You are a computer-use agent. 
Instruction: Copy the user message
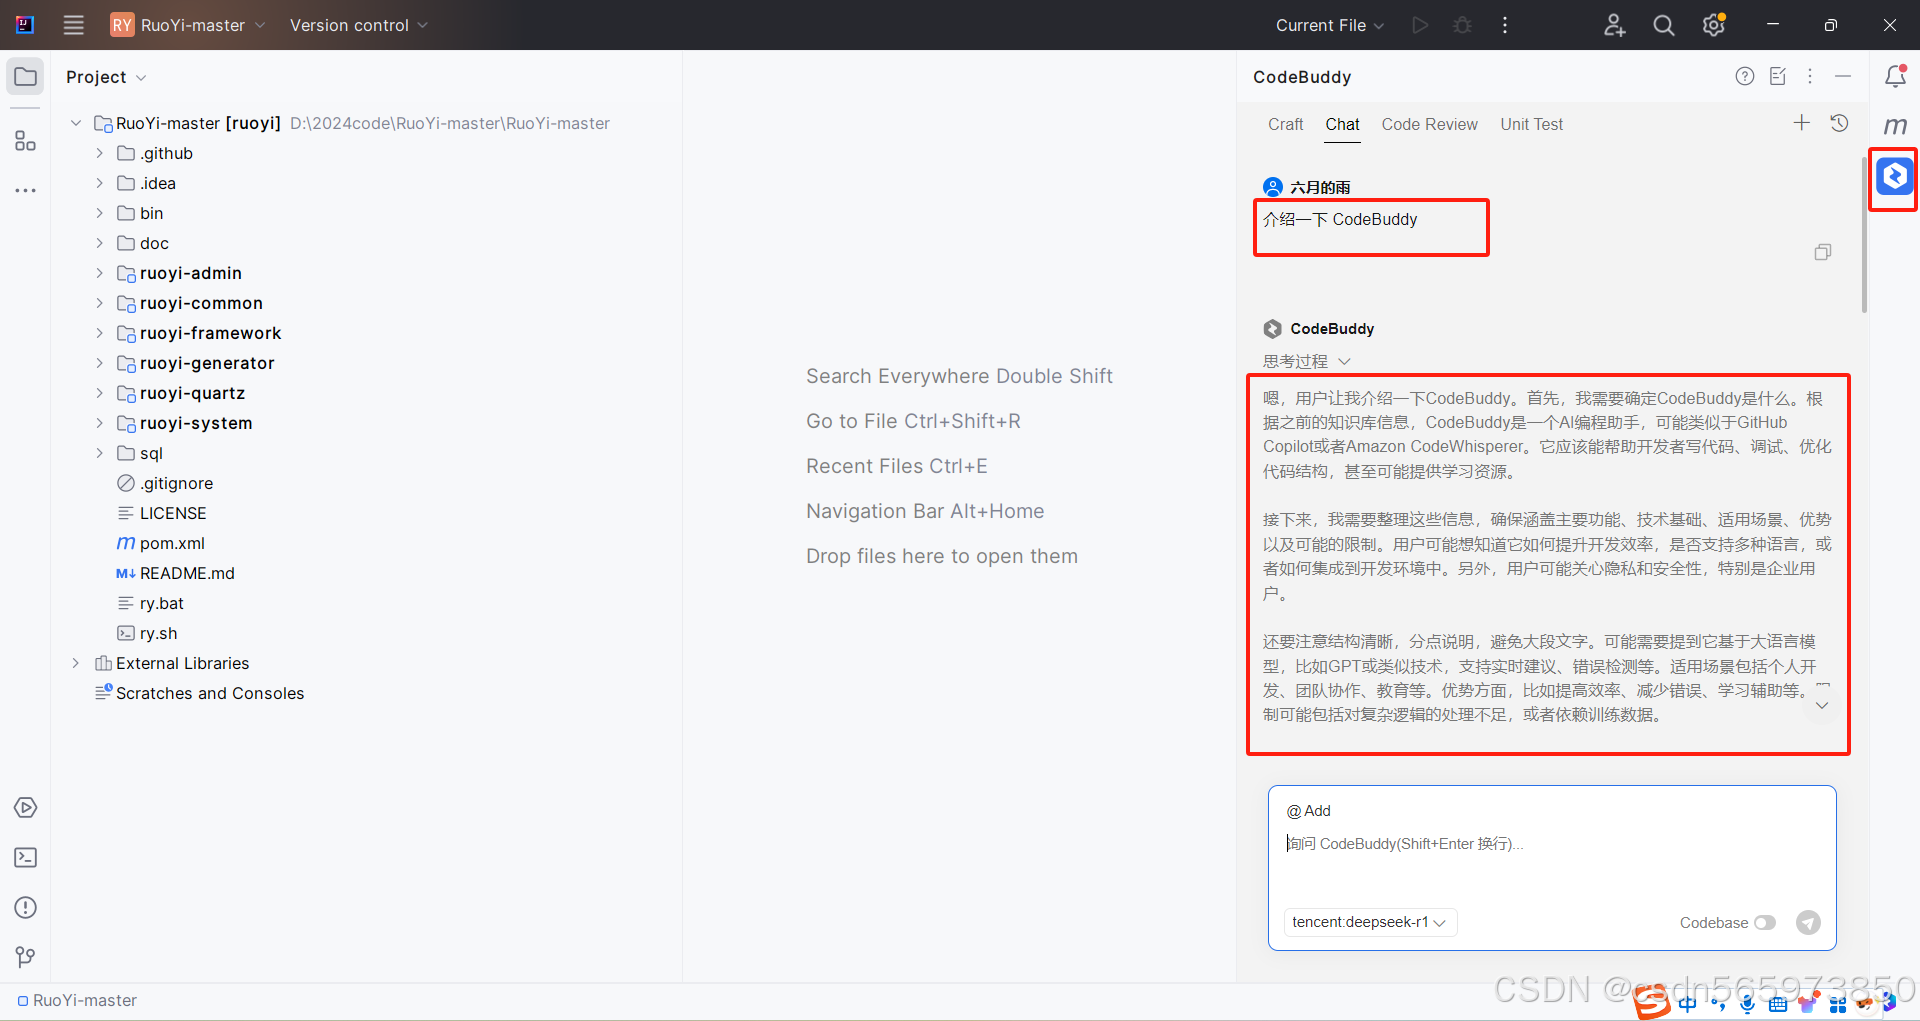[1823, 252]
